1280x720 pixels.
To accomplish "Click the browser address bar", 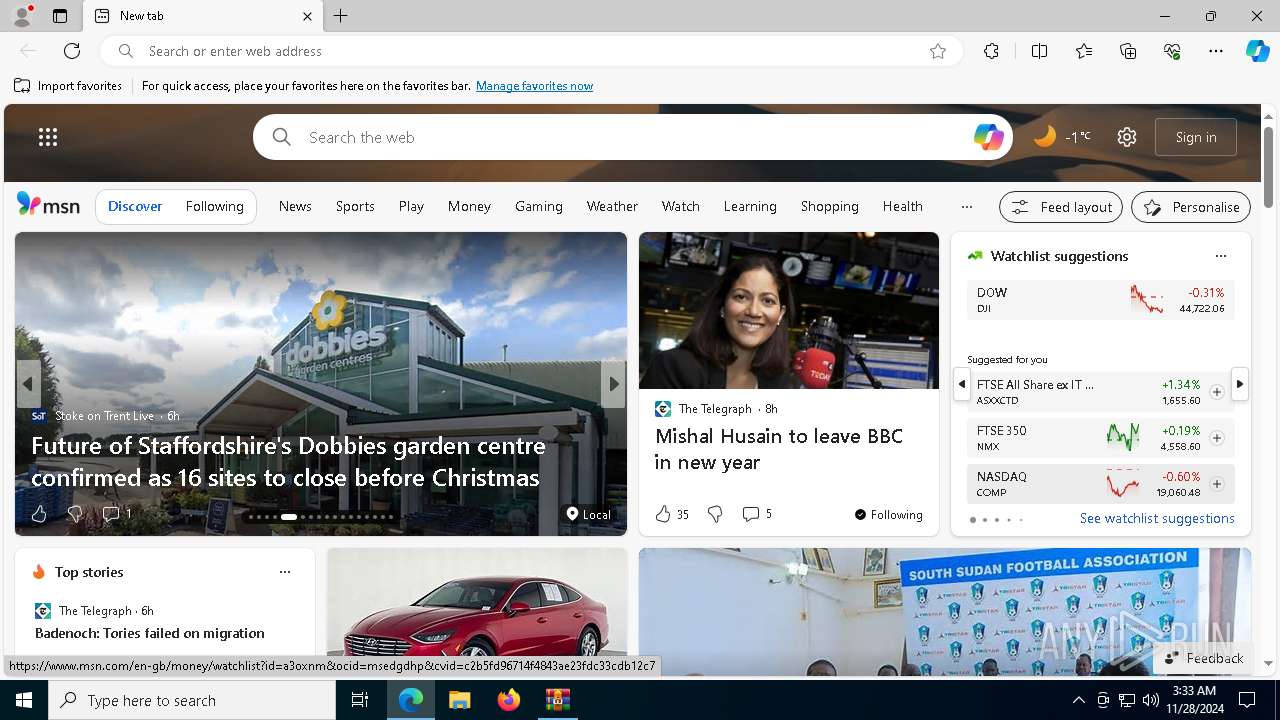I will [x=530, y=51].
